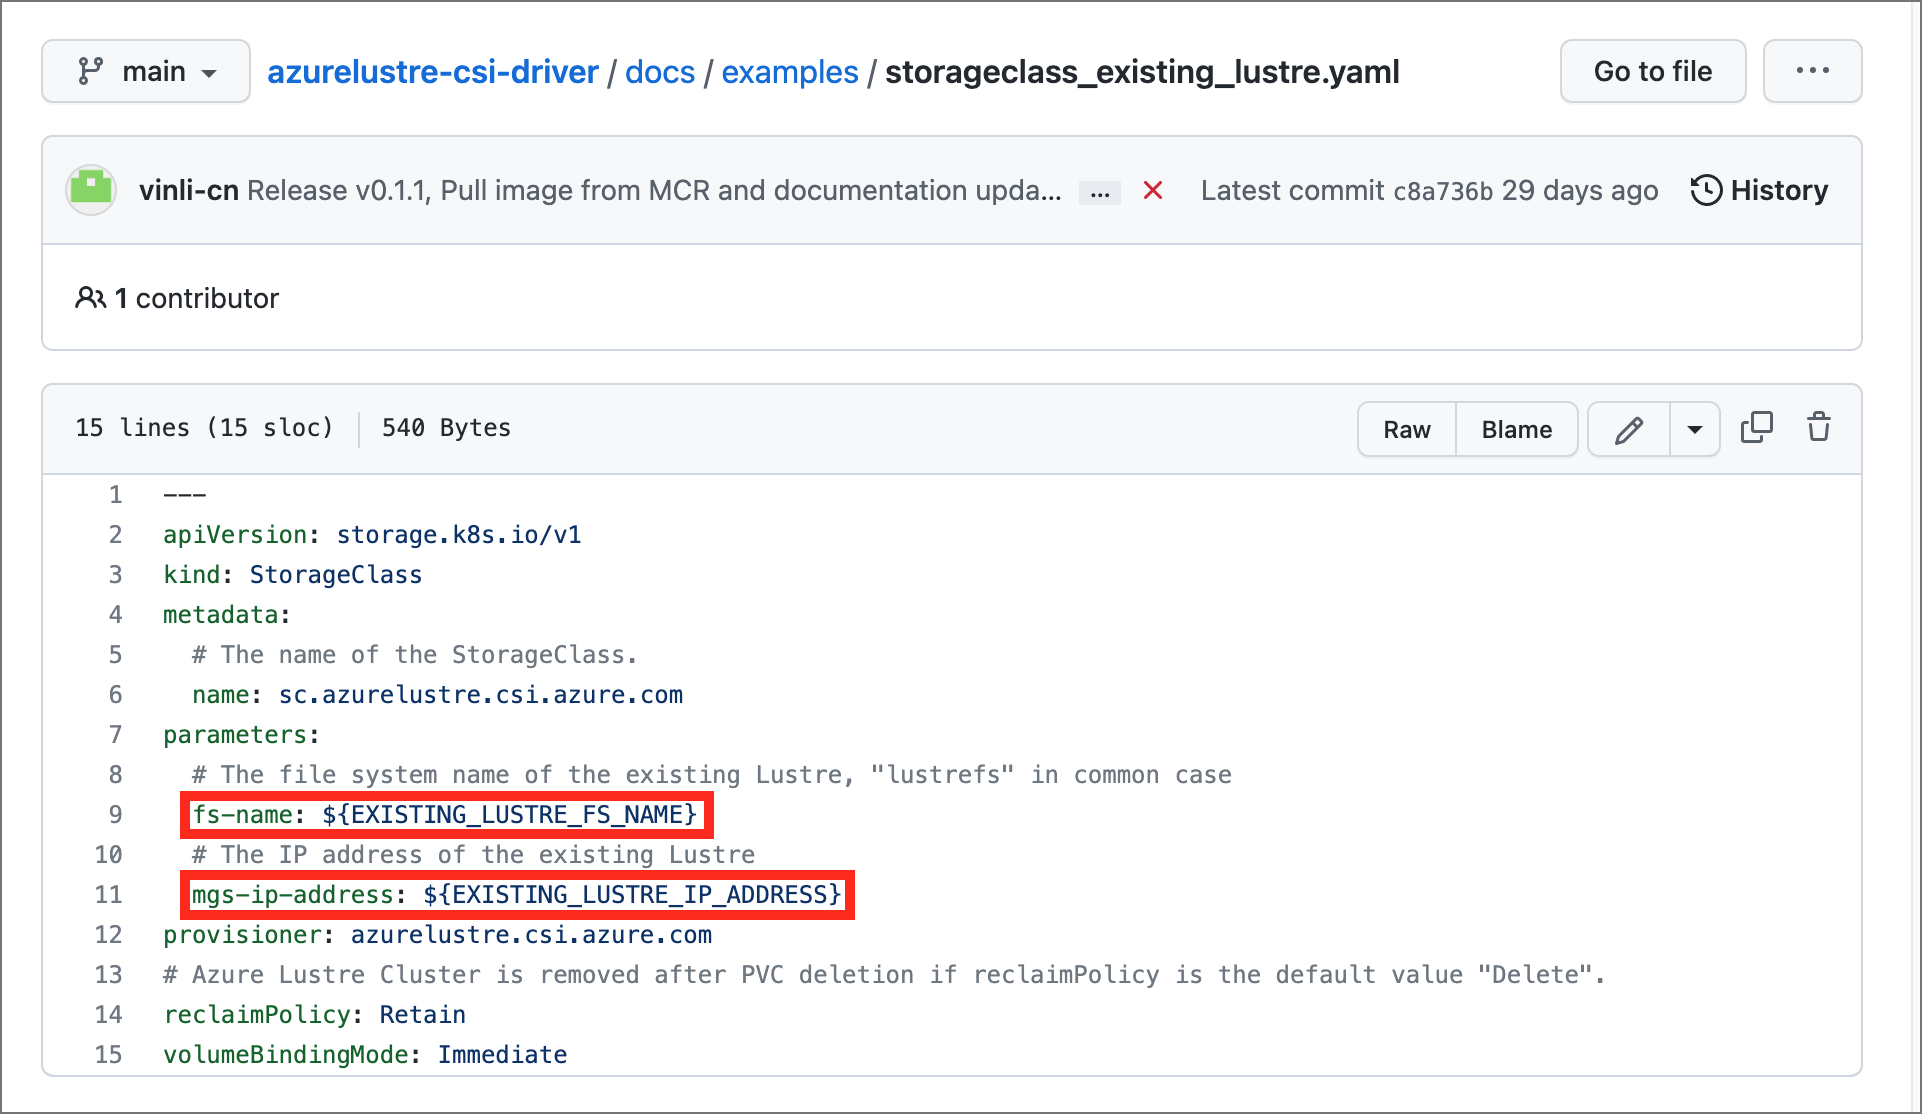Click the delete trash icon to delete file

(x=1819, y=427)
